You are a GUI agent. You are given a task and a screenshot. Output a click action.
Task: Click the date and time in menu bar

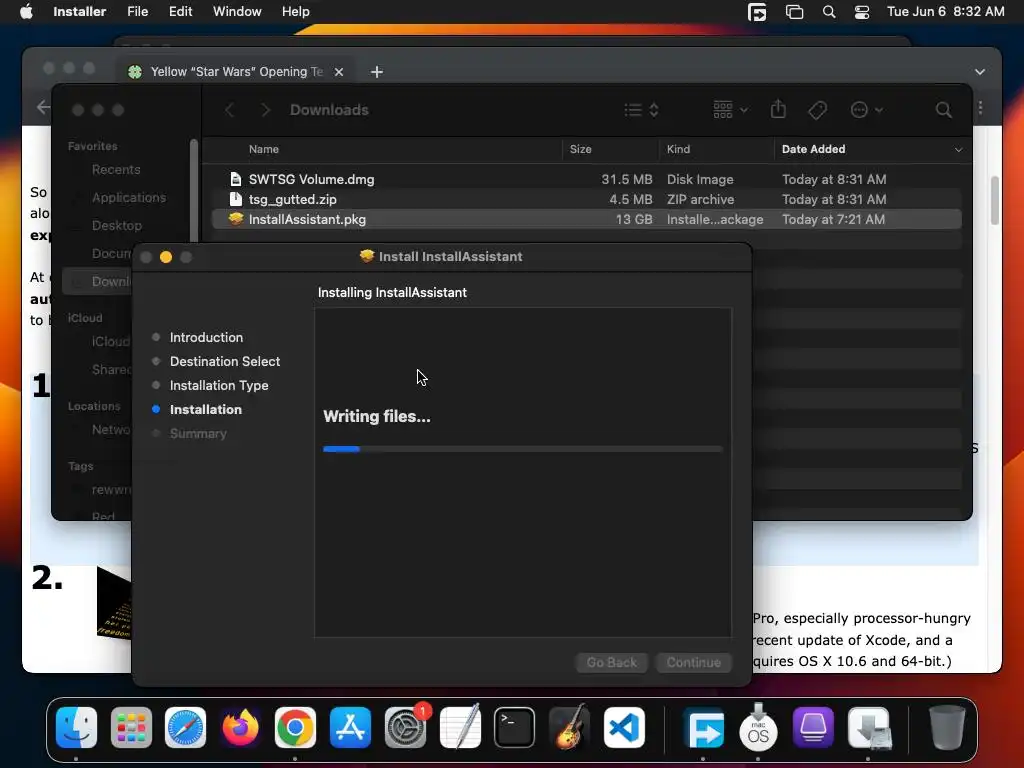click(x=945, y=12)
